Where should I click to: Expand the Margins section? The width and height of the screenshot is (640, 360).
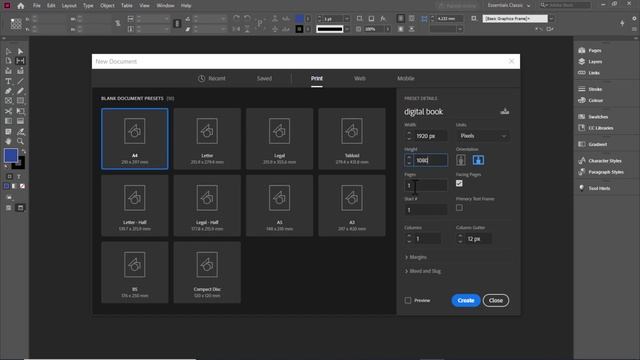pyautogui.click(x=416, y=257)
